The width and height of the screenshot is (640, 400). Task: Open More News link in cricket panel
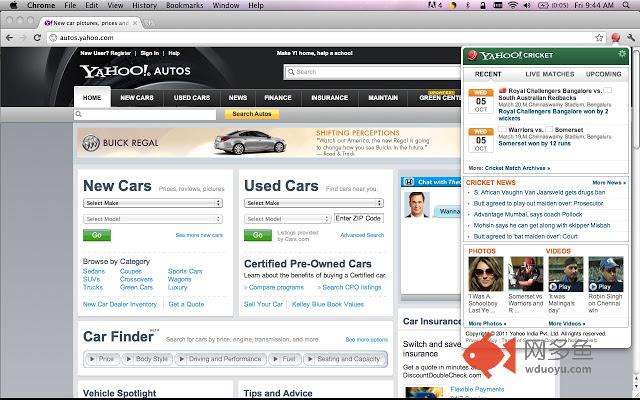609,182
